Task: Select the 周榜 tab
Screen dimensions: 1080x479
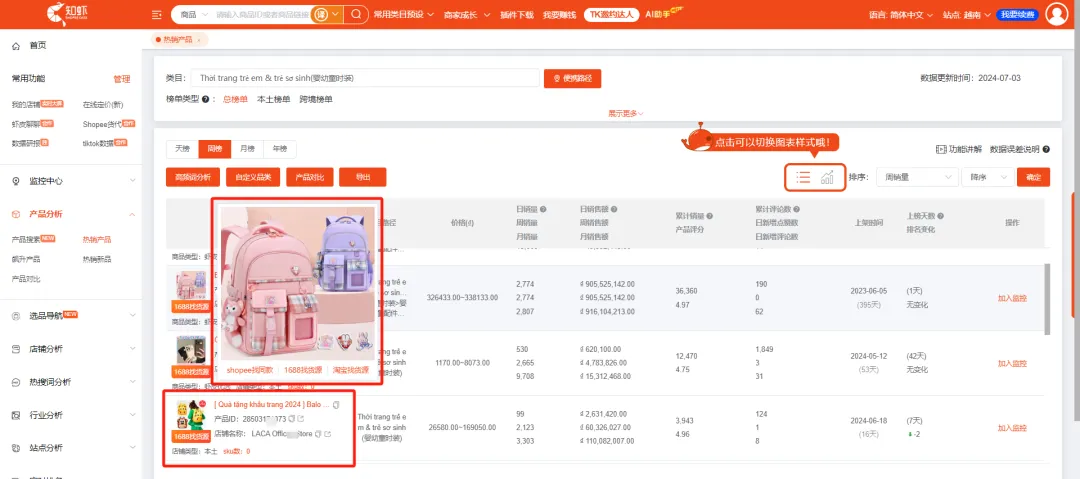Action: [x=214, y=149]
